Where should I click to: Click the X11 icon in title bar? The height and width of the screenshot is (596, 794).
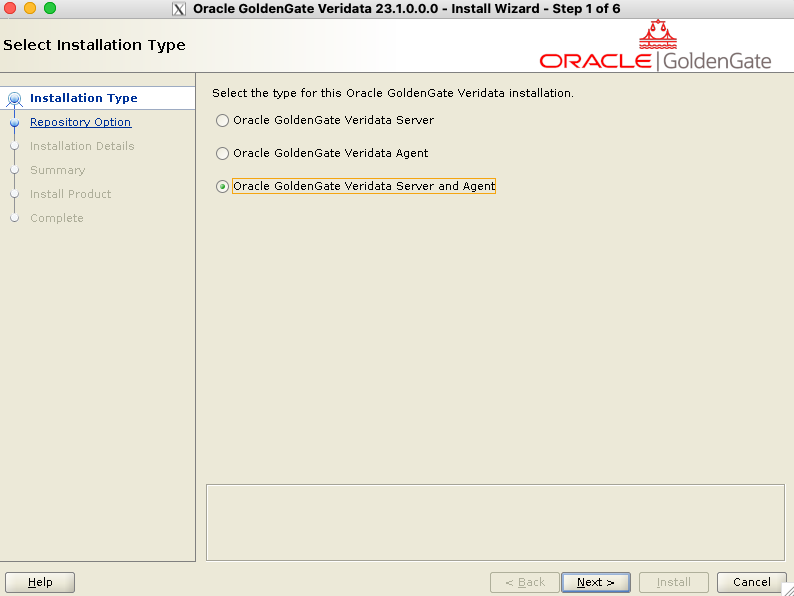(x=179, y=9)
